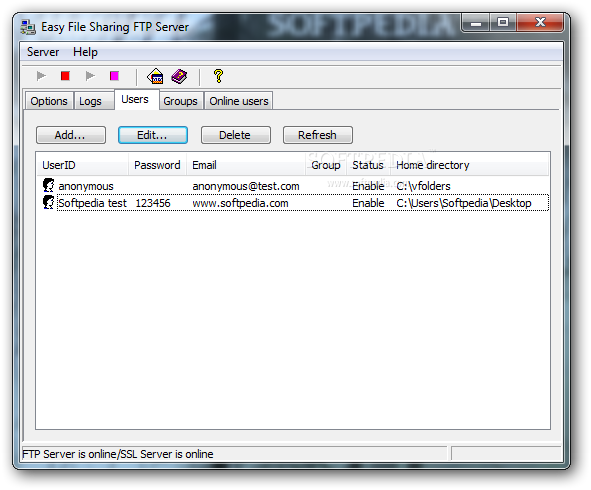This screenshot has height=490, width=591.
Task: Click the app icon in the title bar
Action: (28, 27)
